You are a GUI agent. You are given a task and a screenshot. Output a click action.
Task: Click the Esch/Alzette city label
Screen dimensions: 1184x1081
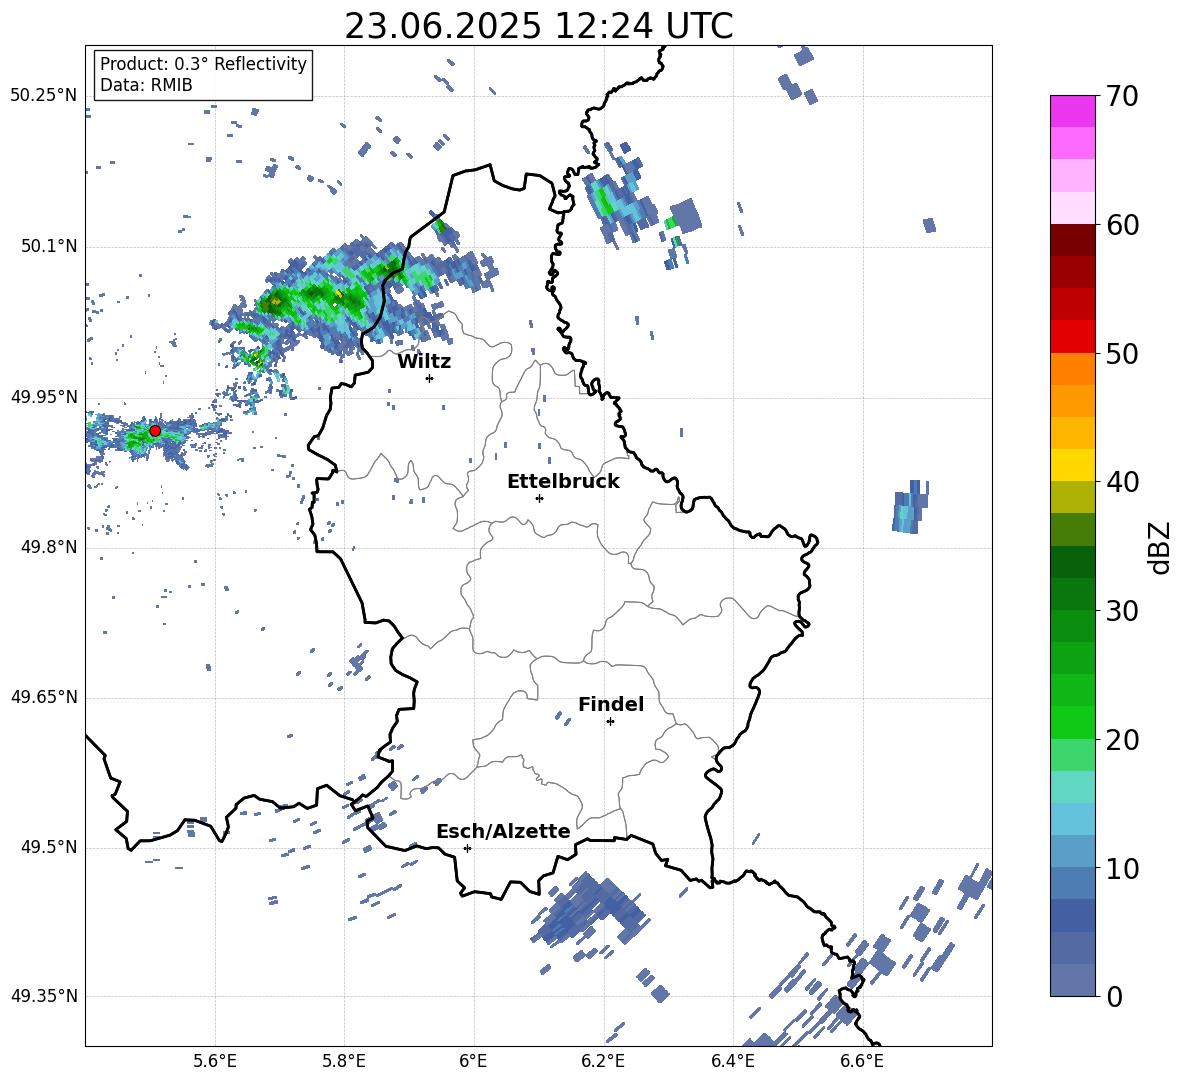coord(503,831)
